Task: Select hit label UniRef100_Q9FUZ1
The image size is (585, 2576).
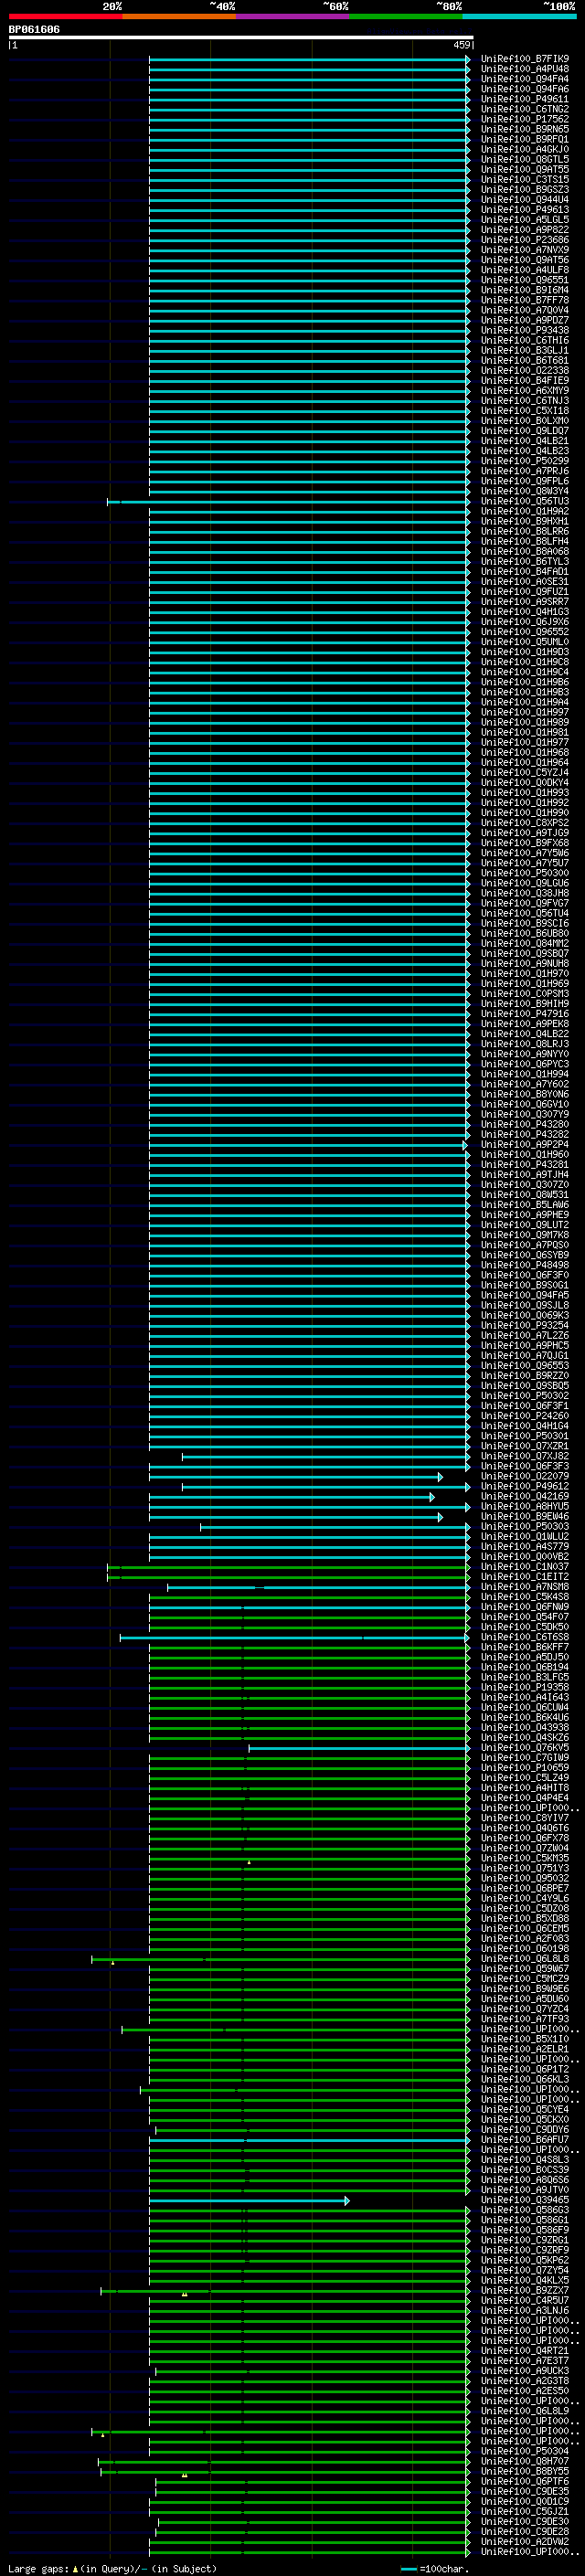Action: (x=525, y=592)
